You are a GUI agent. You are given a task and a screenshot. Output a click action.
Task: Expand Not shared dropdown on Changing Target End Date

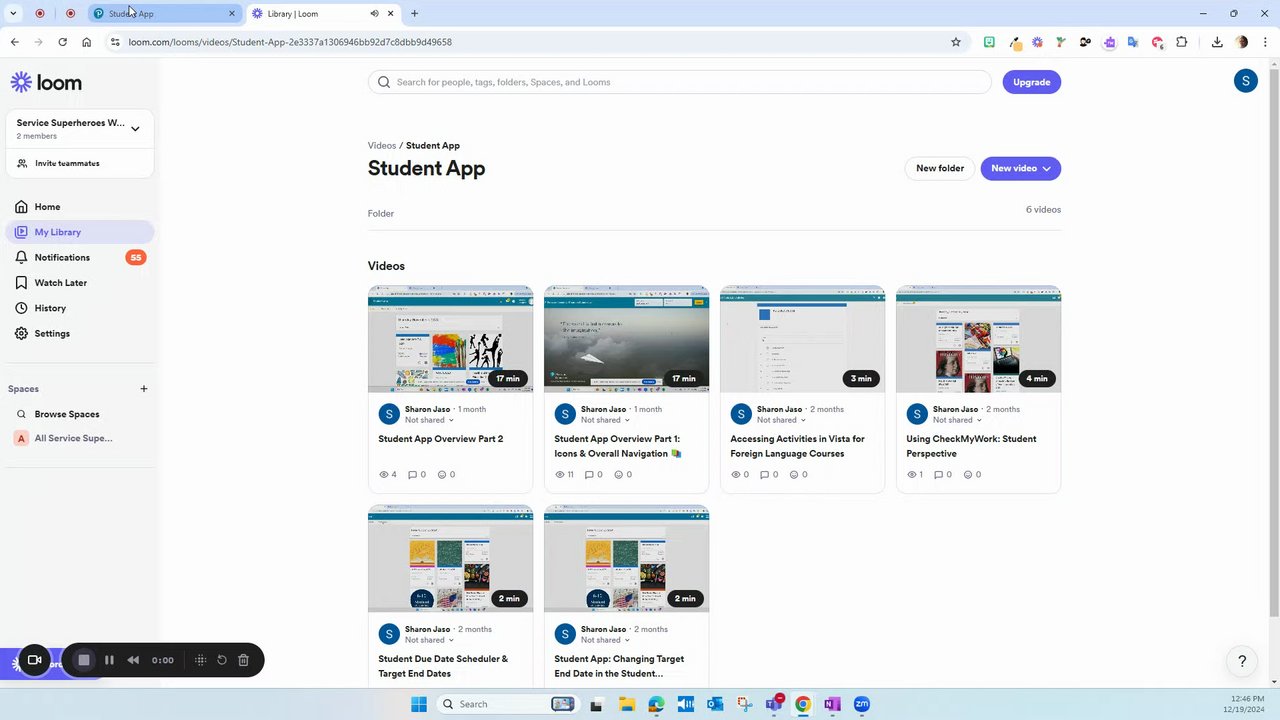tap(605, 640)
